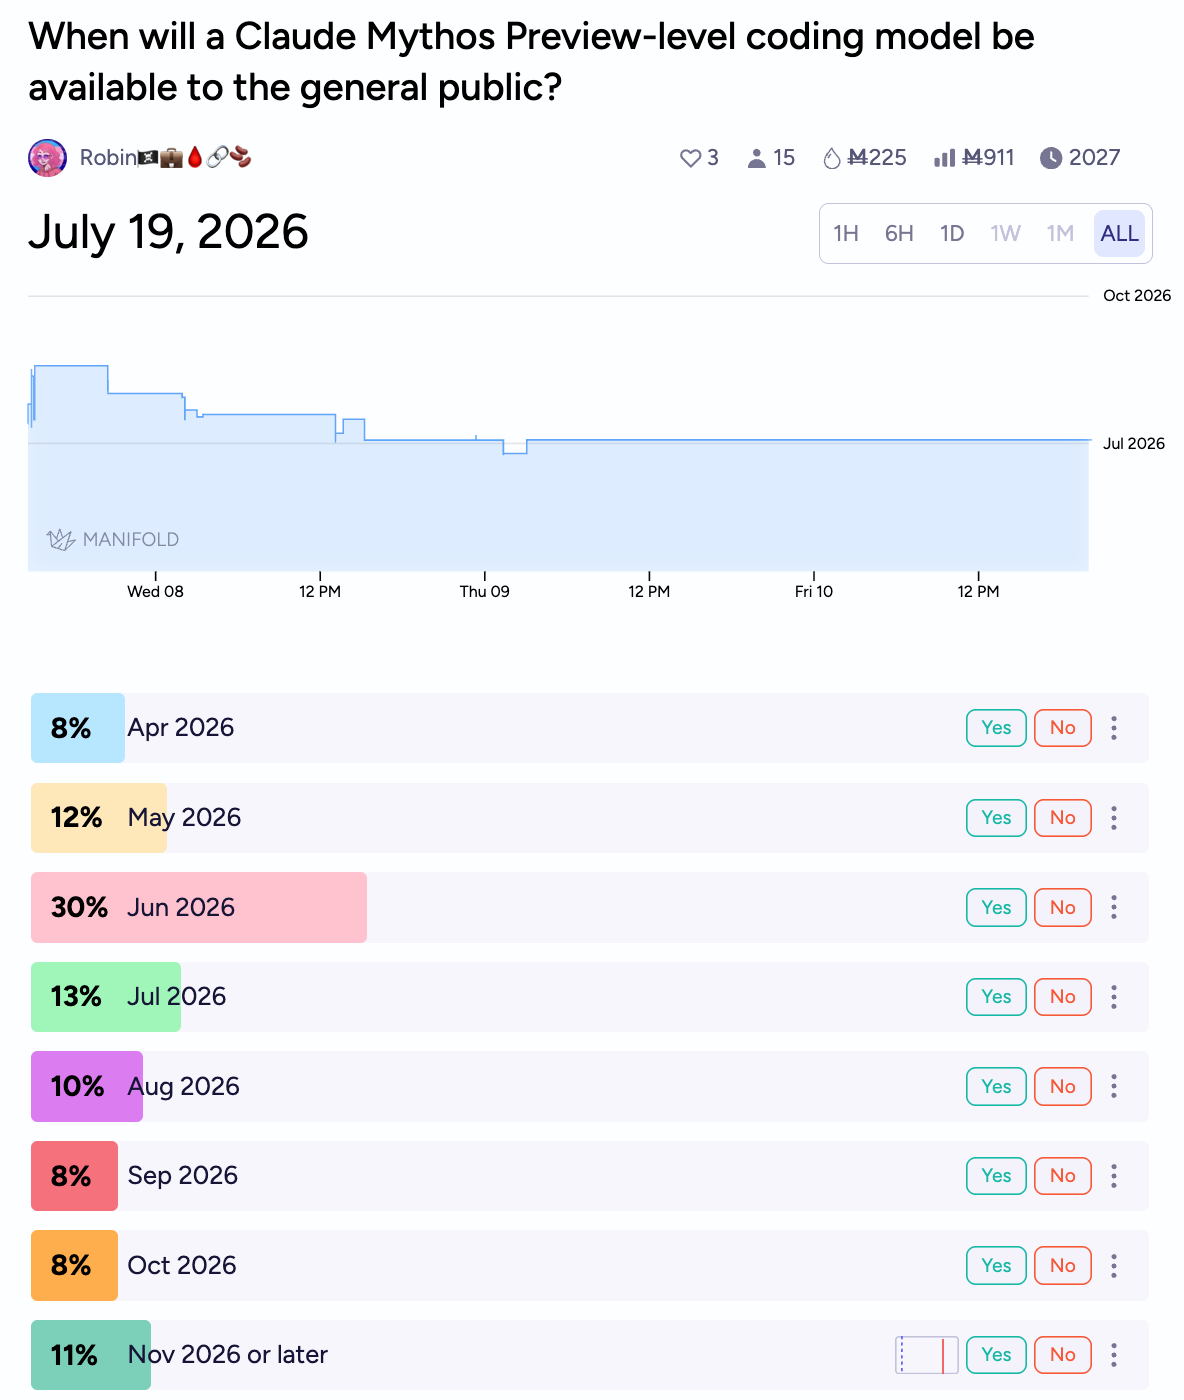Open more options for Apr 2026

pyautogui.click(x=1114, y=728)
